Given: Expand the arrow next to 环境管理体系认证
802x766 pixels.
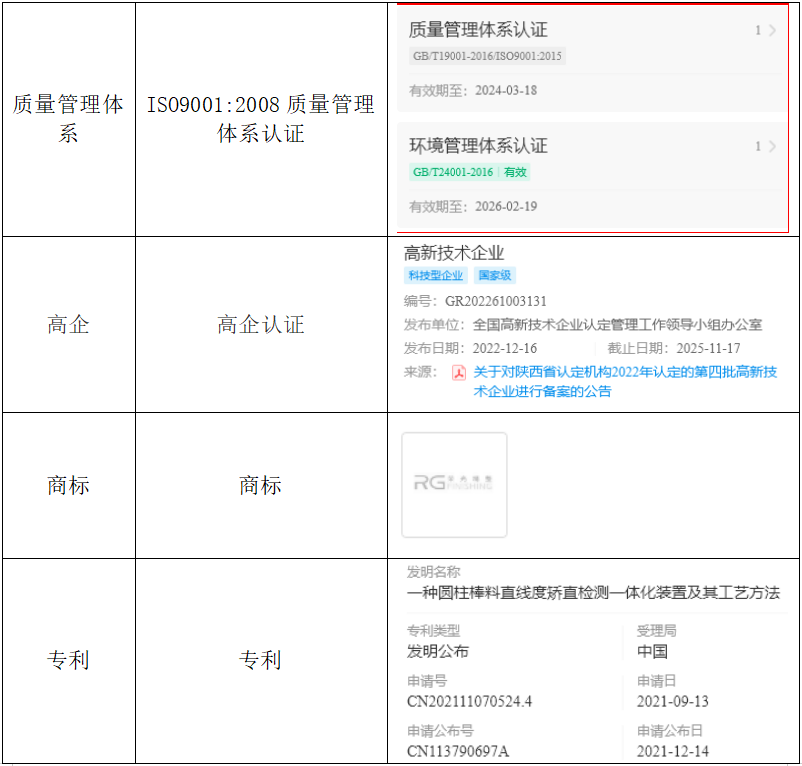Looking at the screenshot, I should tap(772, 146).
